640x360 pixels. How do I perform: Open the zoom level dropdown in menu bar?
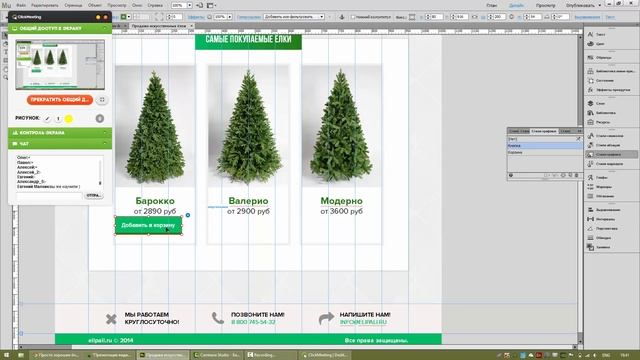coord(189,5)
